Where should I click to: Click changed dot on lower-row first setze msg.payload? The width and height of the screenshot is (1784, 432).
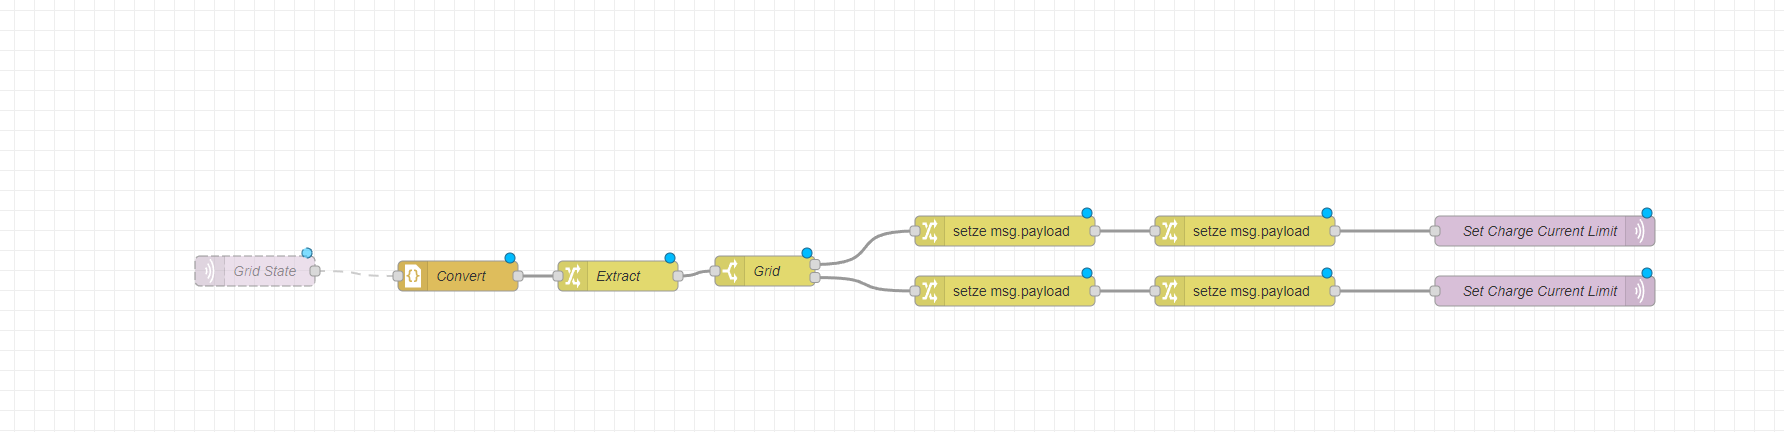(x=1087, y=273)
